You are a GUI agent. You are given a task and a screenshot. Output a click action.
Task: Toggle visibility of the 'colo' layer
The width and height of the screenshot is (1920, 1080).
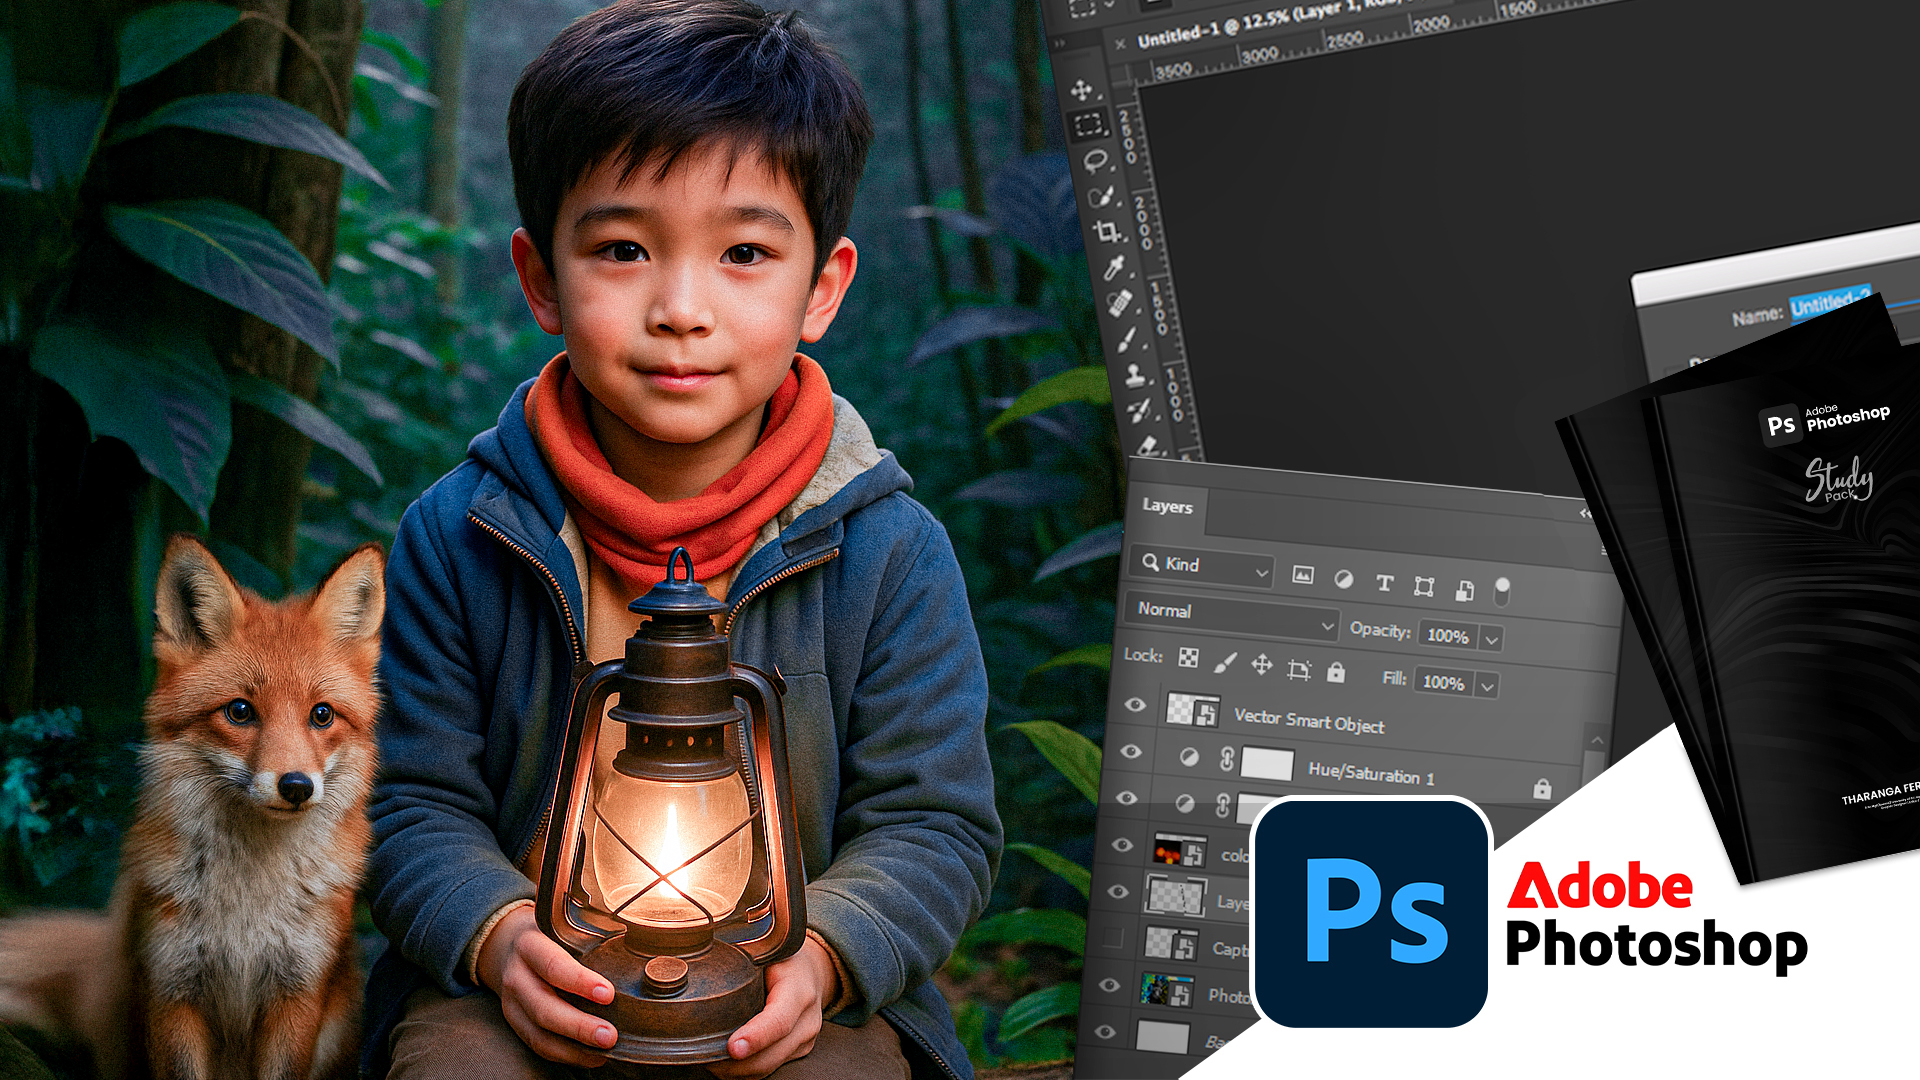[1122, 845]
